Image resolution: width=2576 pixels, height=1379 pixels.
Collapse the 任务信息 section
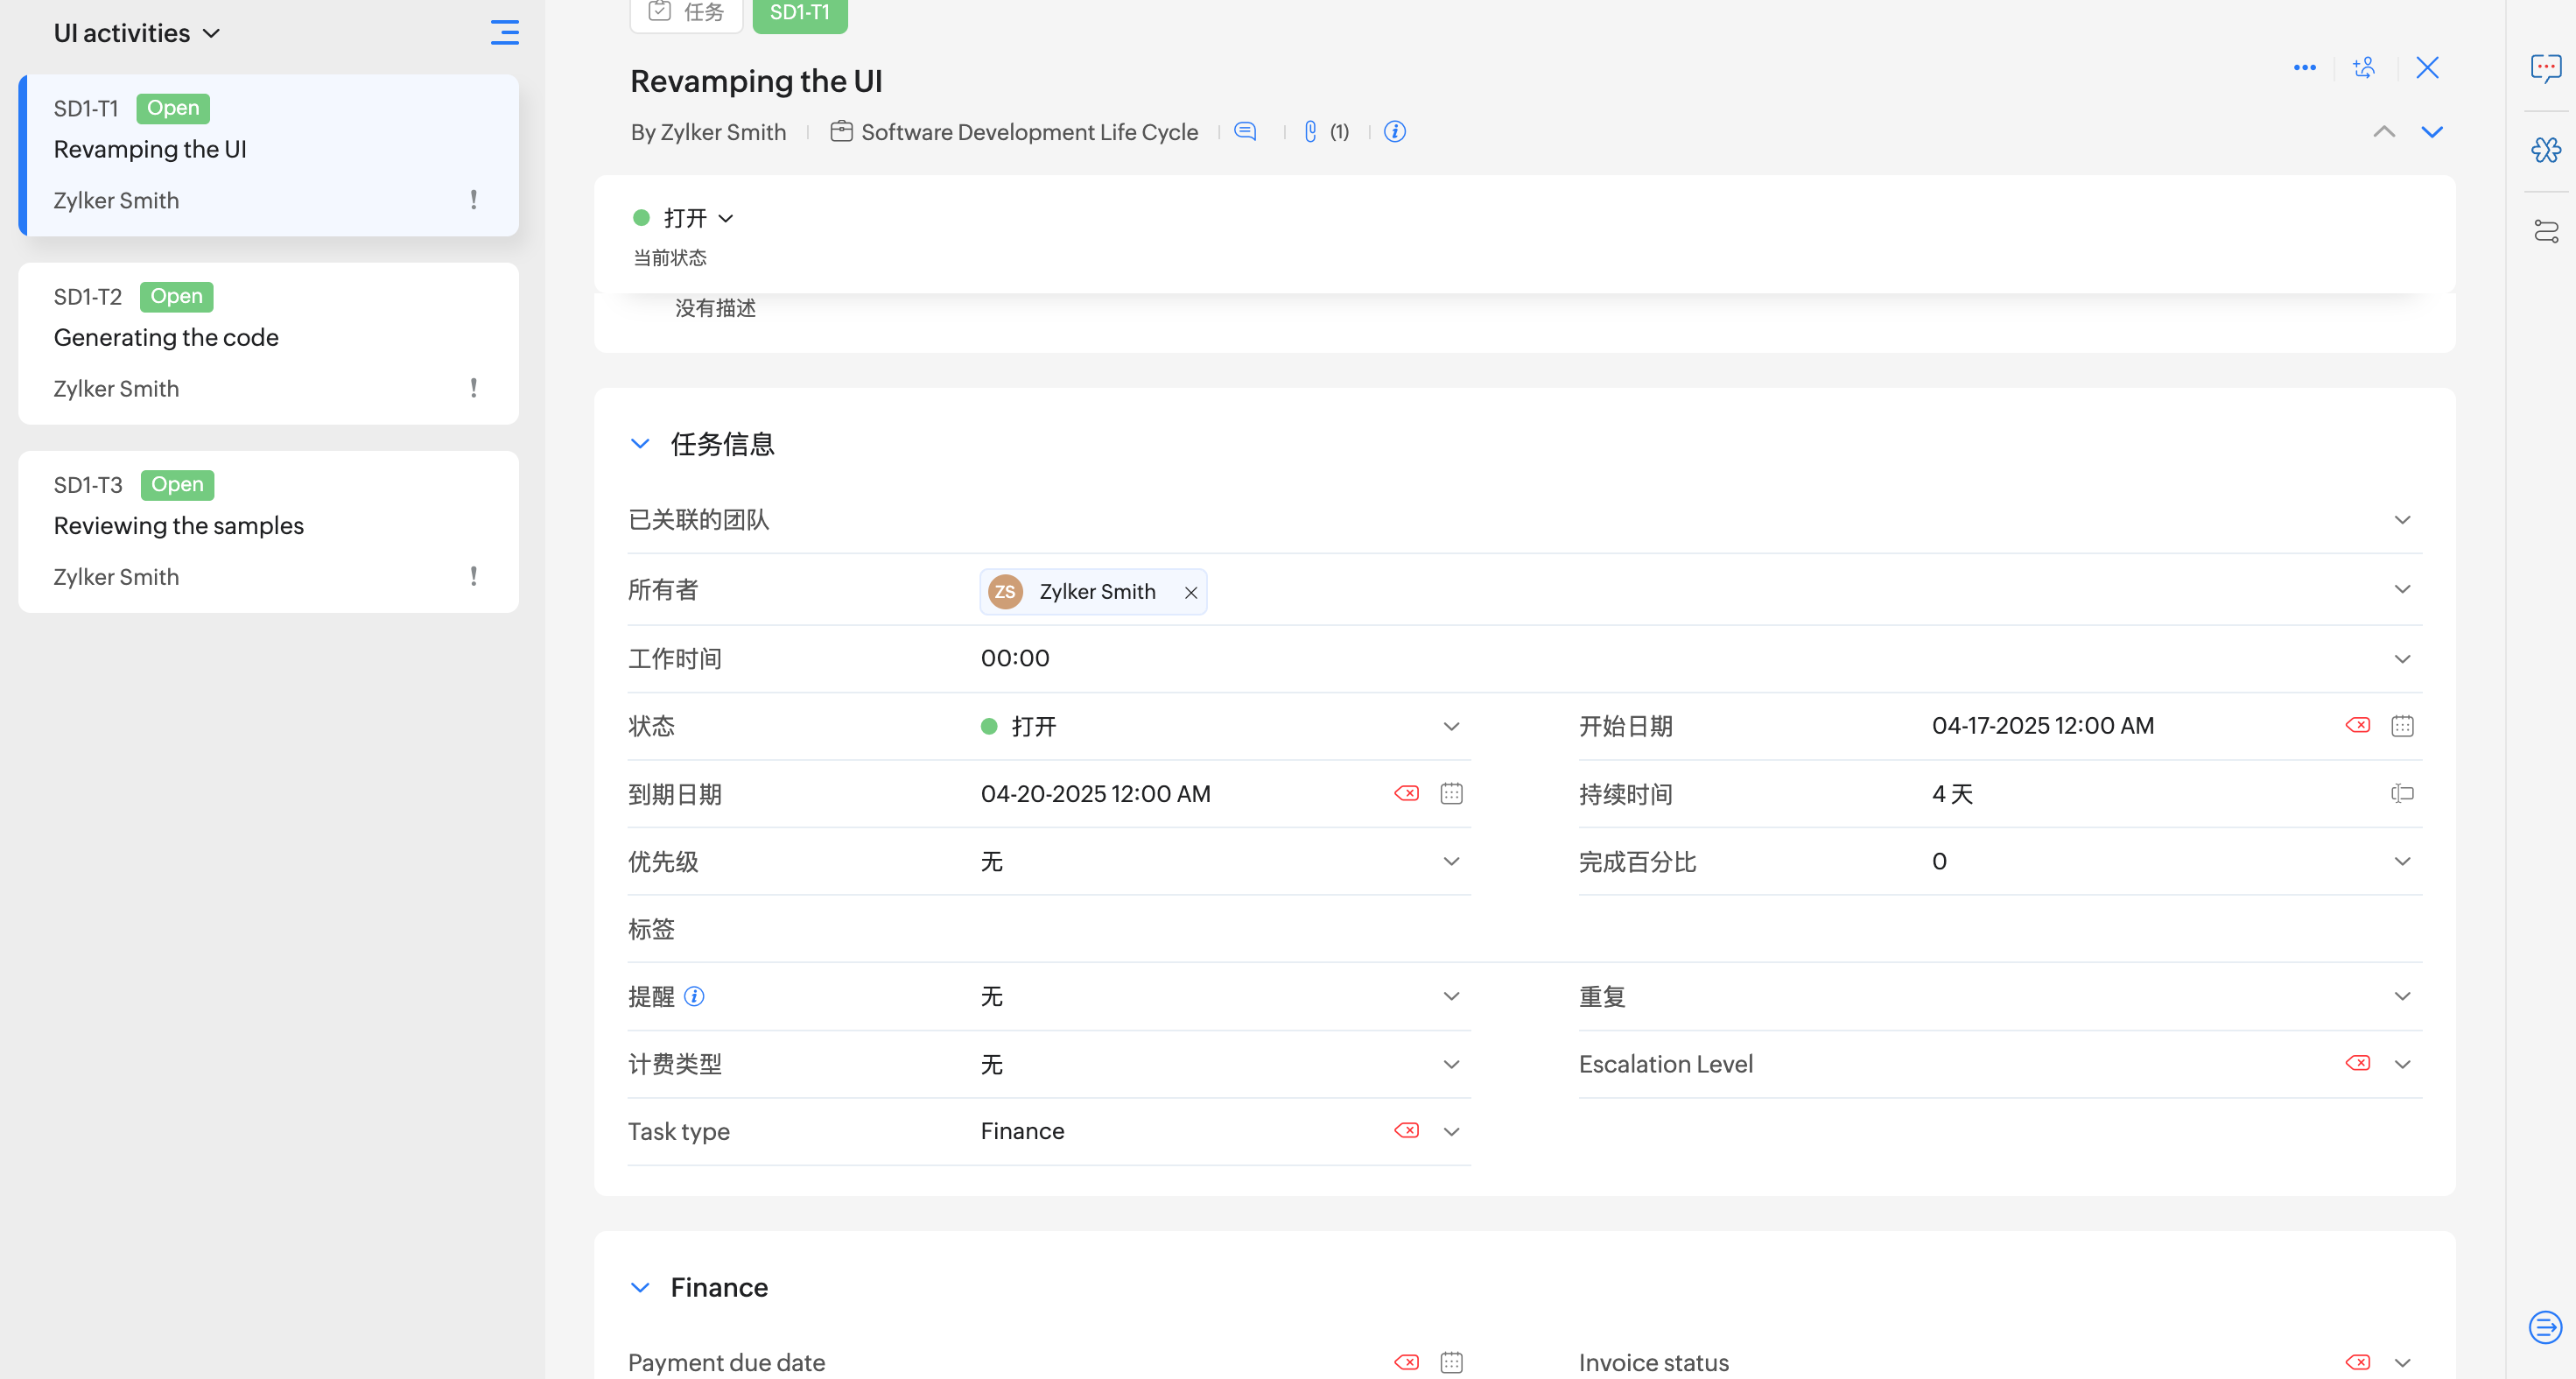point(640,443)
